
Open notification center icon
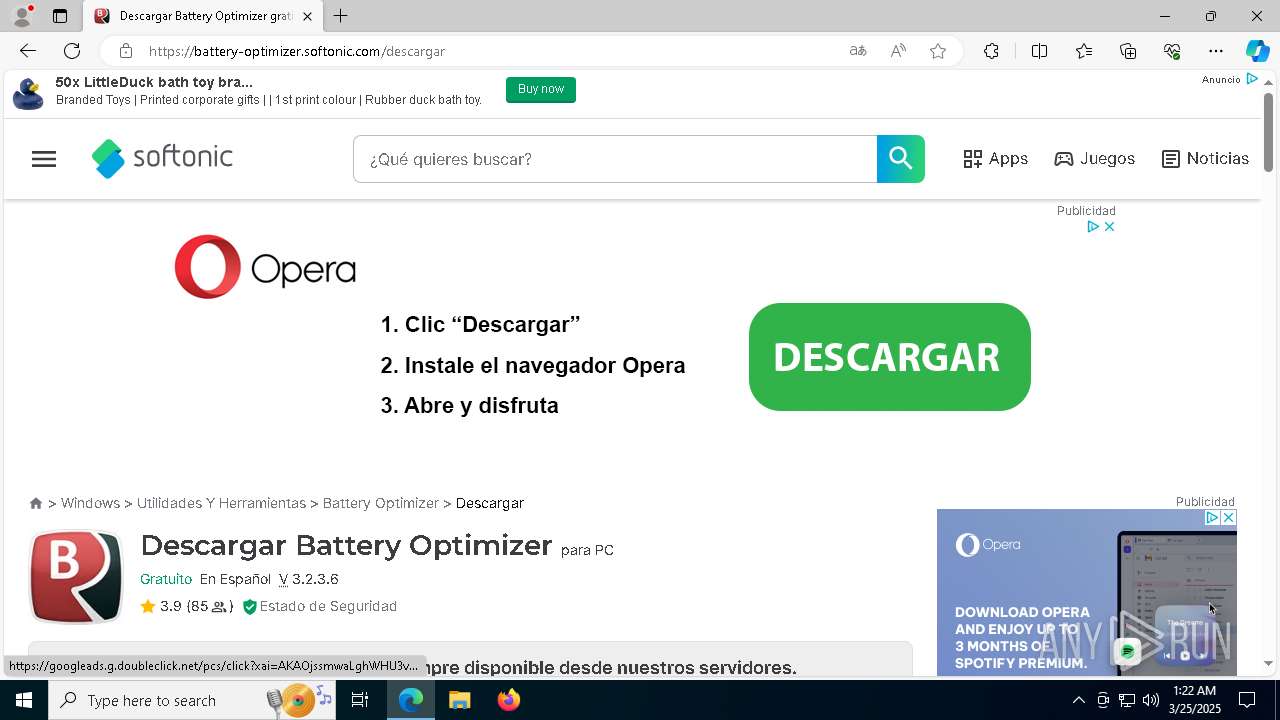(1247, 700)
